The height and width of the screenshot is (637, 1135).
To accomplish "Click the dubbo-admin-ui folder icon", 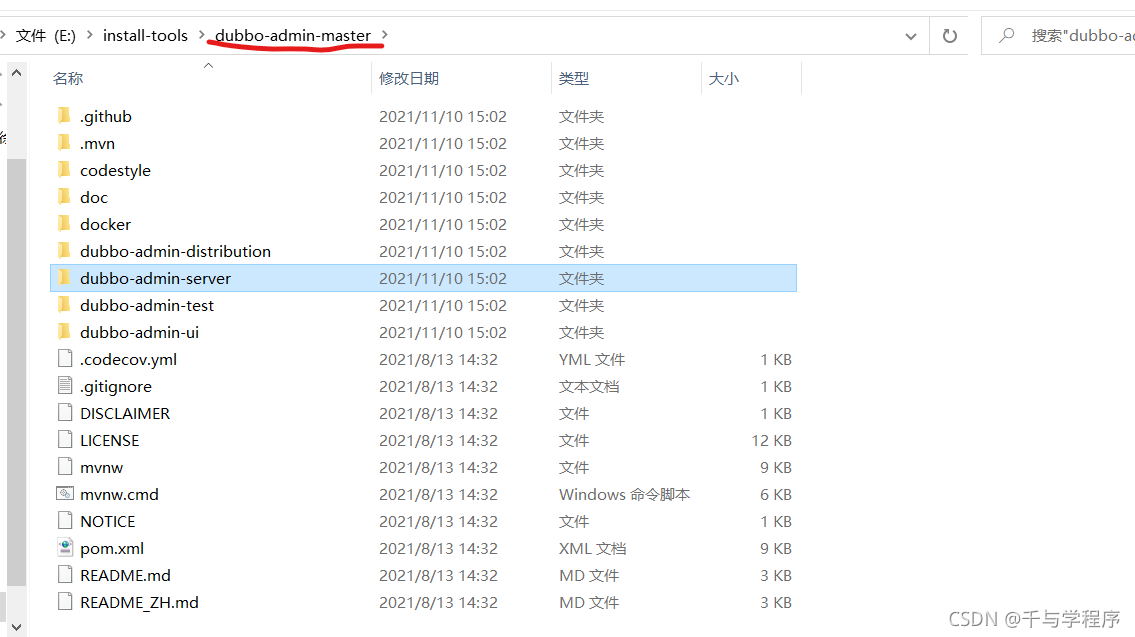I will click(x=64, y=332).
